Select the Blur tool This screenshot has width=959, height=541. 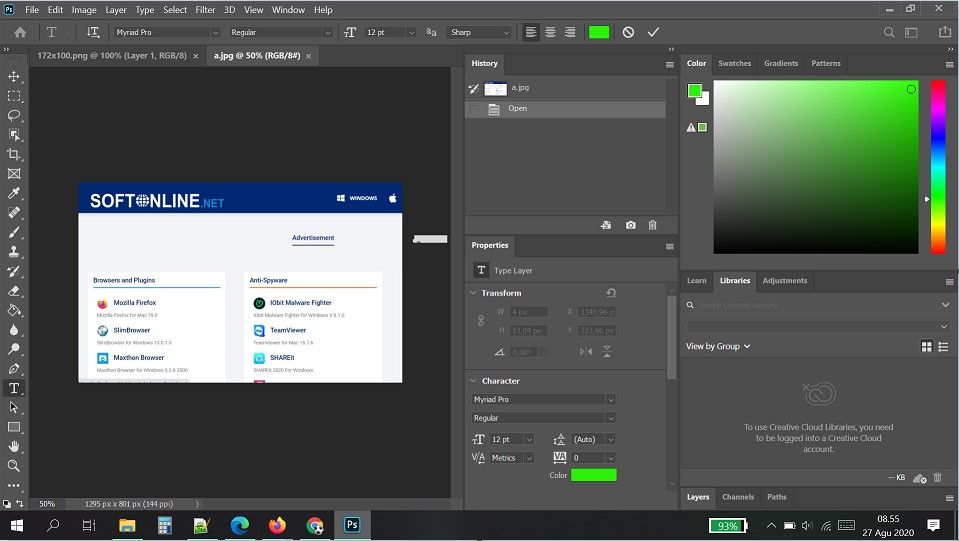13,330
